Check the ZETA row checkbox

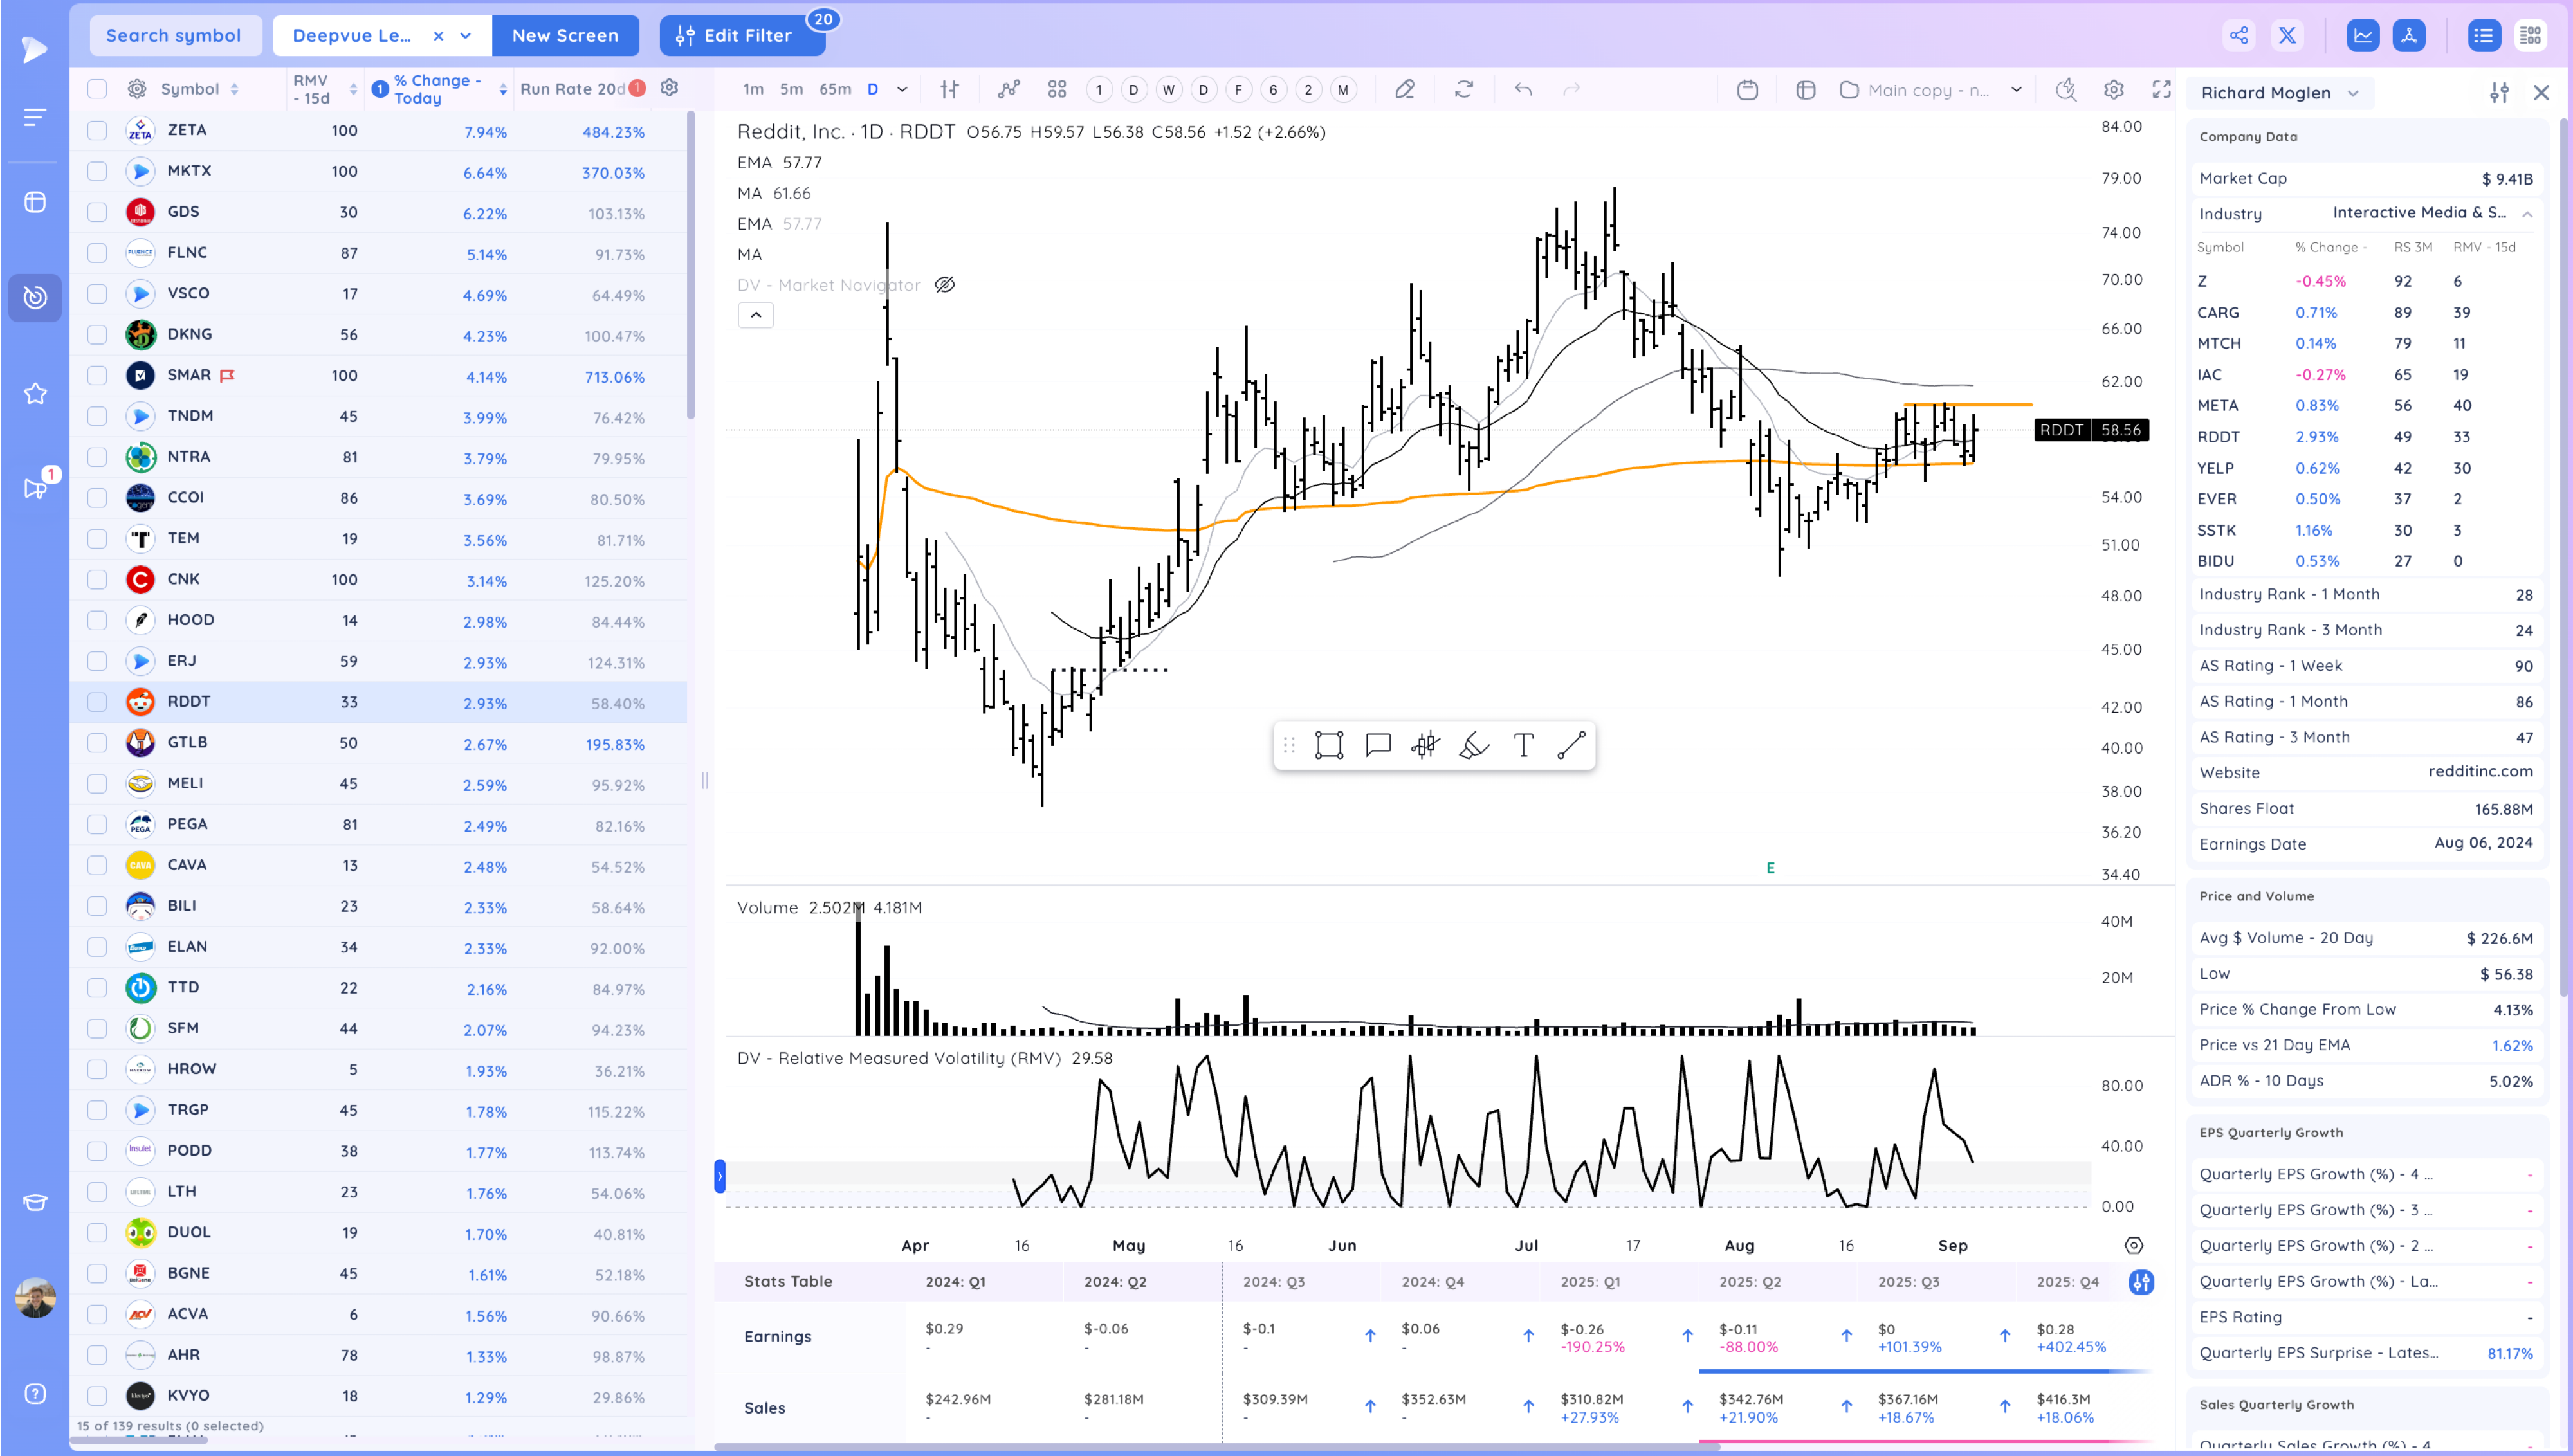click(97, 130)
